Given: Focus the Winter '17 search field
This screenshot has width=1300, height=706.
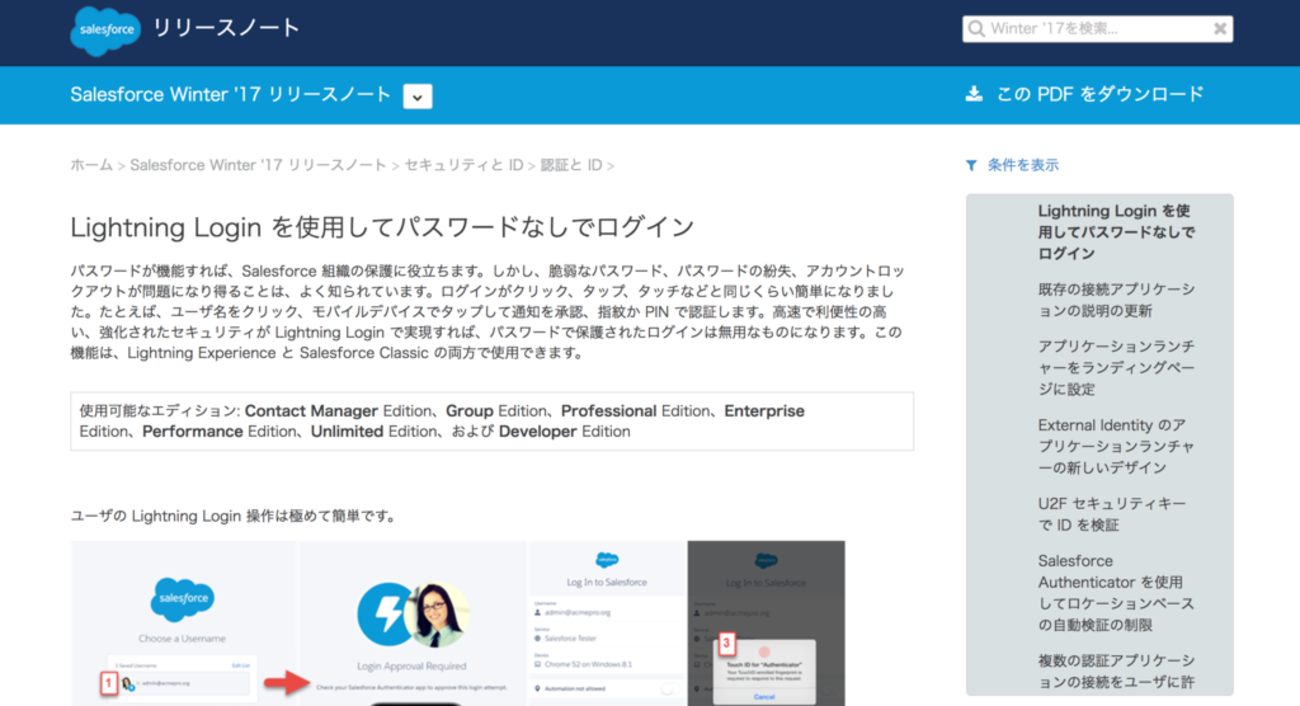Looking at the screenshot, I should [x=1097, y=29].
